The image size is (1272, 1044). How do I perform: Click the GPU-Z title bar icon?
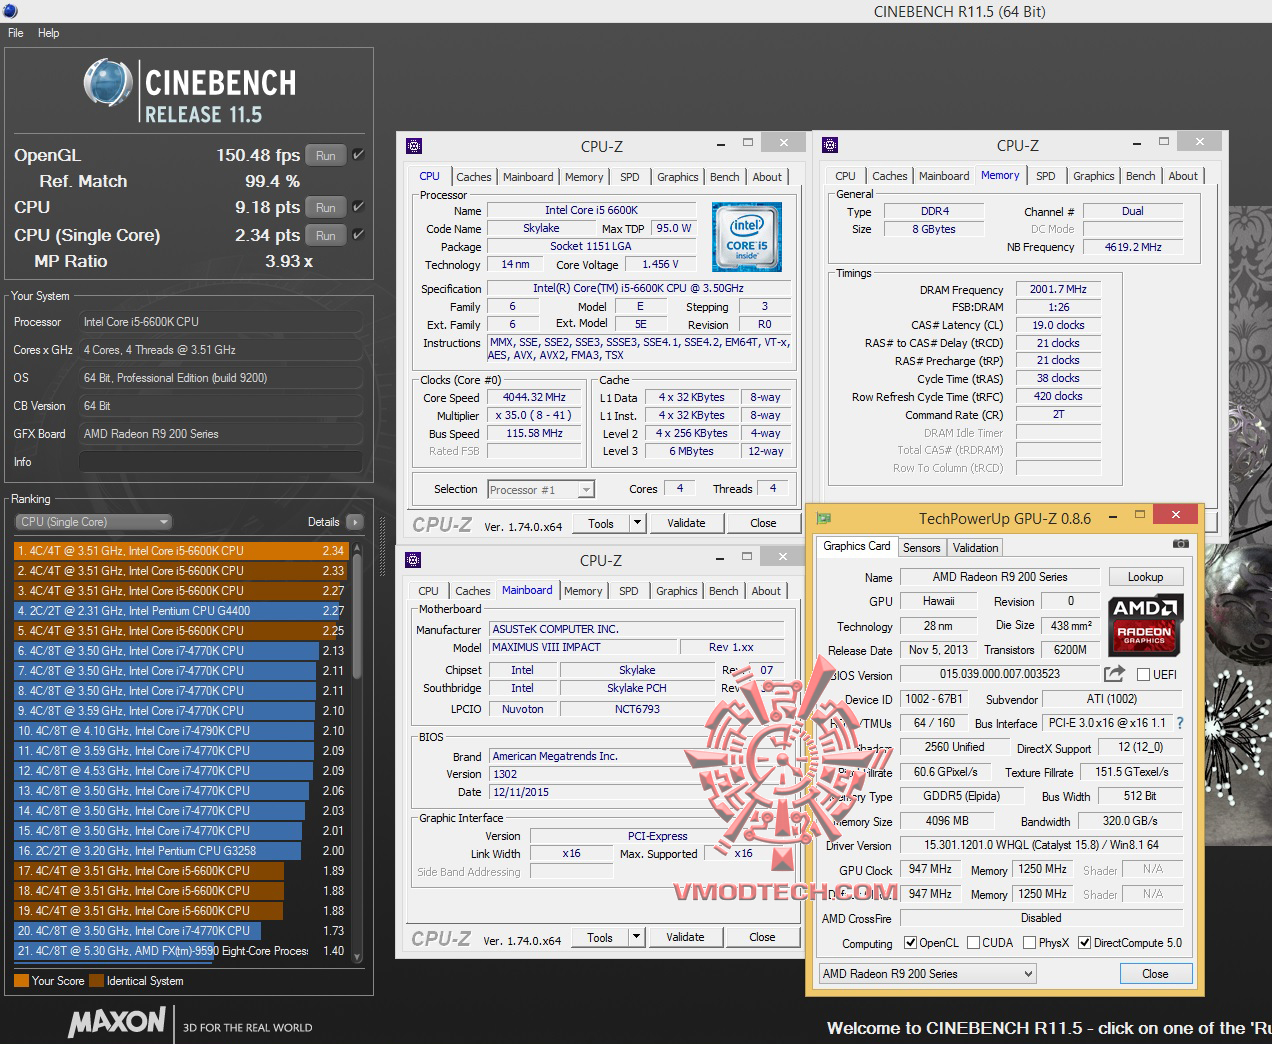[x=823, y=518]
